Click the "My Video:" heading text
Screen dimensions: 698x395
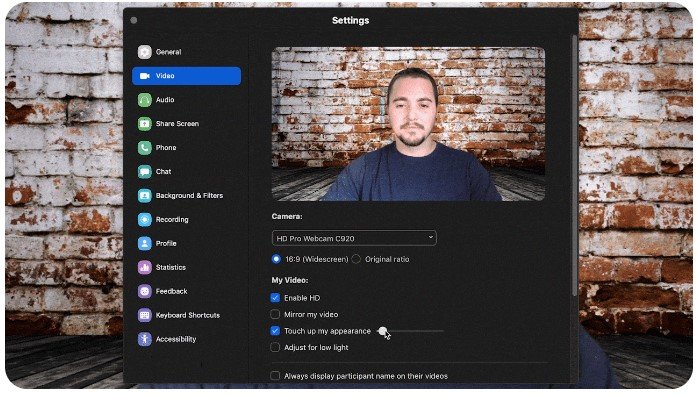[x=289, y=280]
